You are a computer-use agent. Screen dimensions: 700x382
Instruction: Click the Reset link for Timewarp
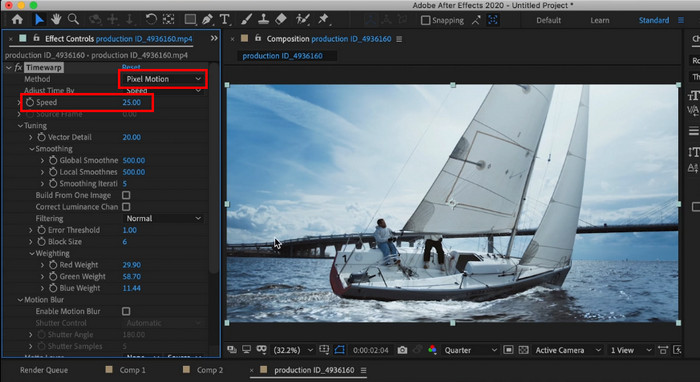pos(131,67)
